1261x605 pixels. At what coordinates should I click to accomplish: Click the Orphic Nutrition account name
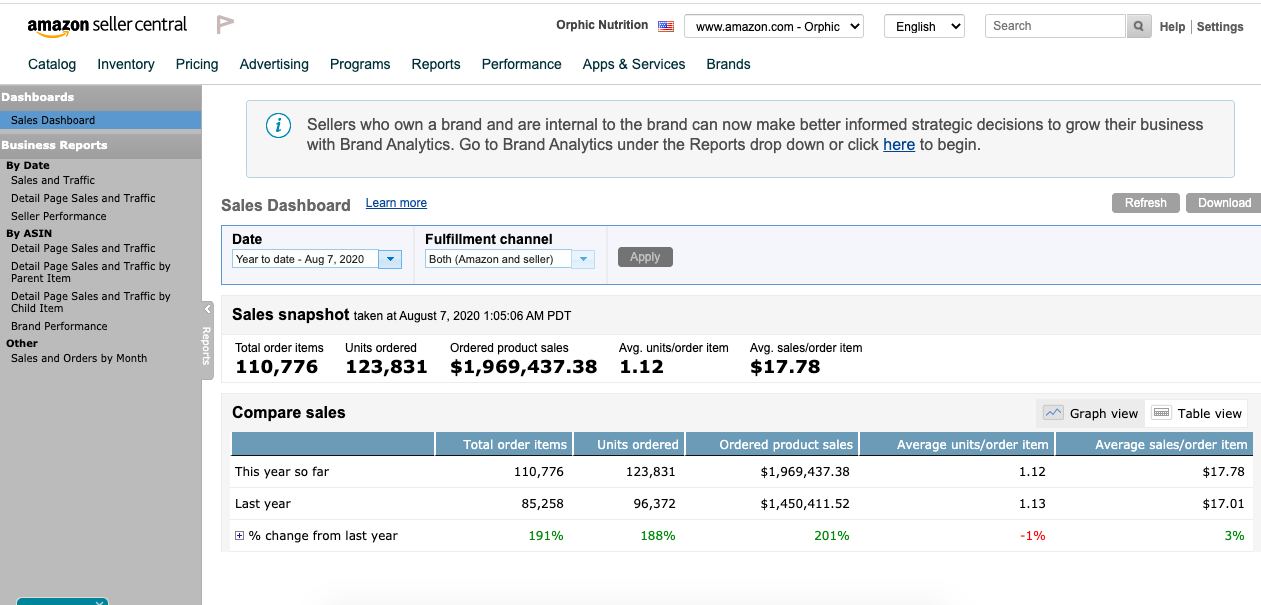602,25
